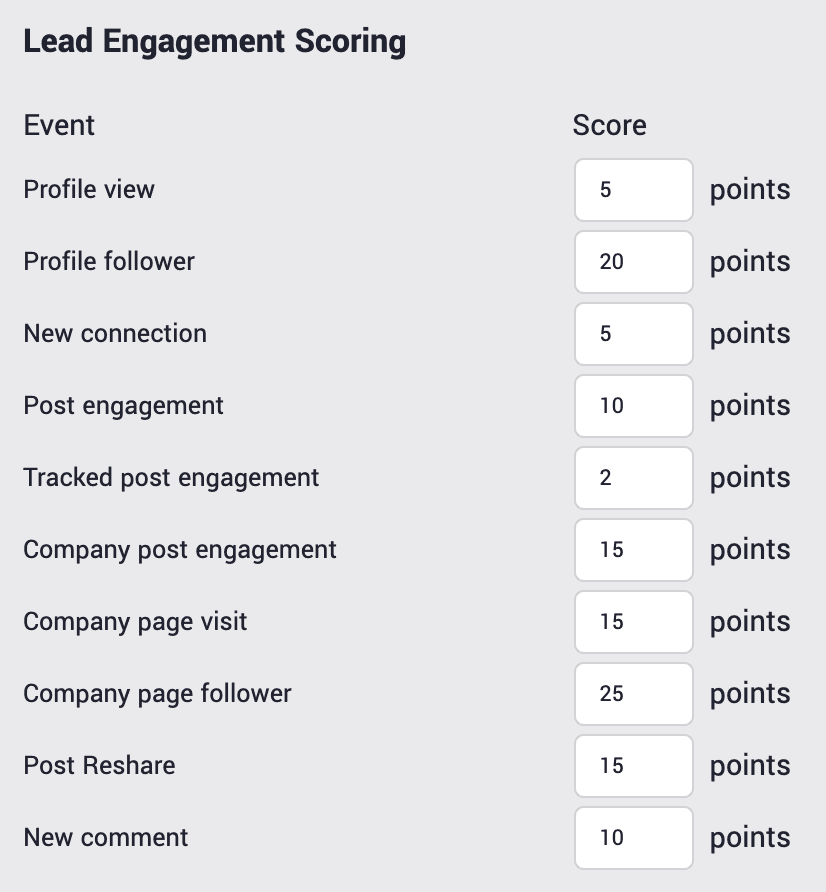Click the Tracked post engagement label

point(171,477)
